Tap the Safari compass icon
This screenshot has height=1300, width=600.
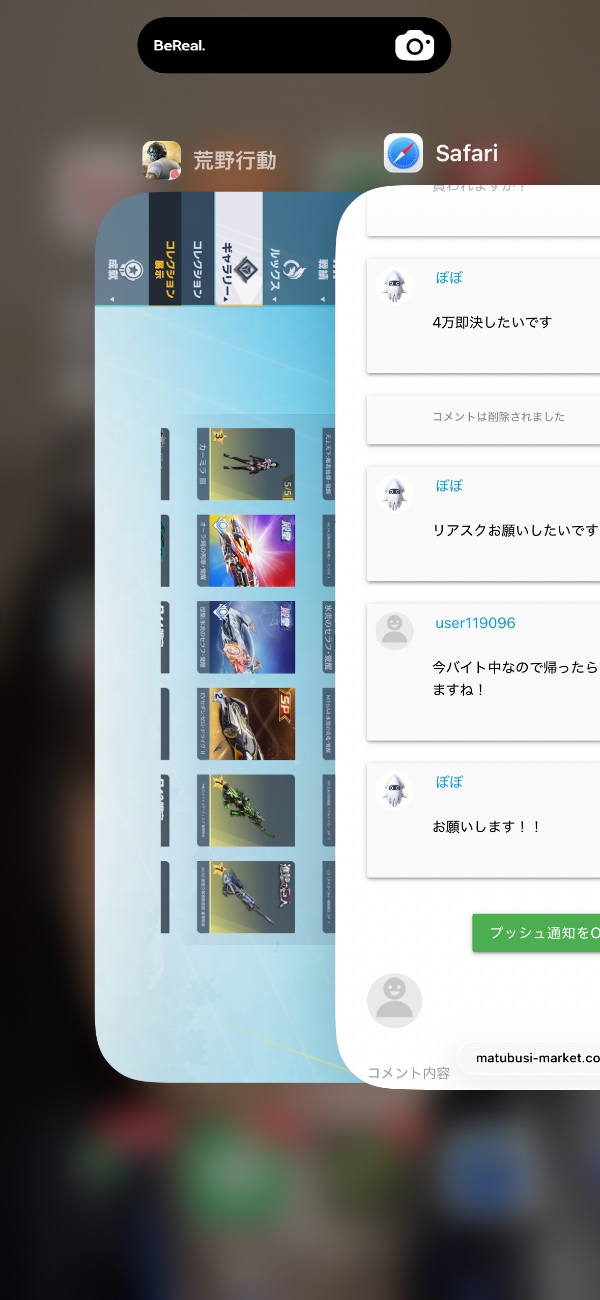click(x=404, y=154)
